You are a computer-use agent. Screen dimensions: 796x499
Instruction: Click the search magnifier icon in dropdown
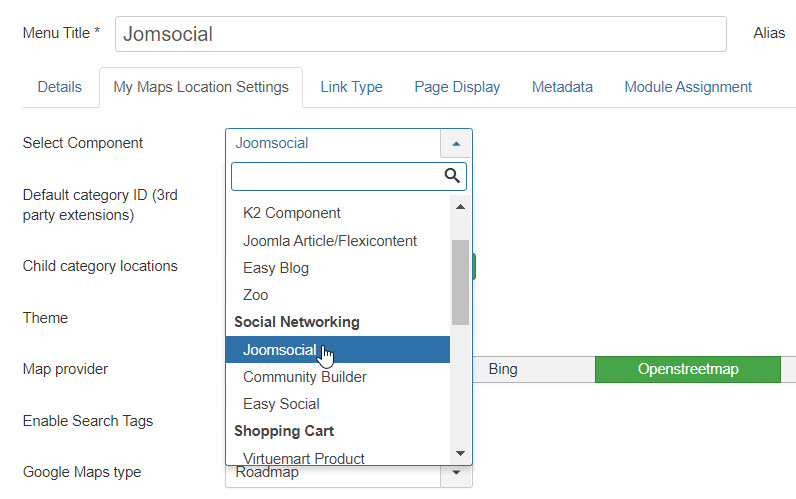pos(452,176)
